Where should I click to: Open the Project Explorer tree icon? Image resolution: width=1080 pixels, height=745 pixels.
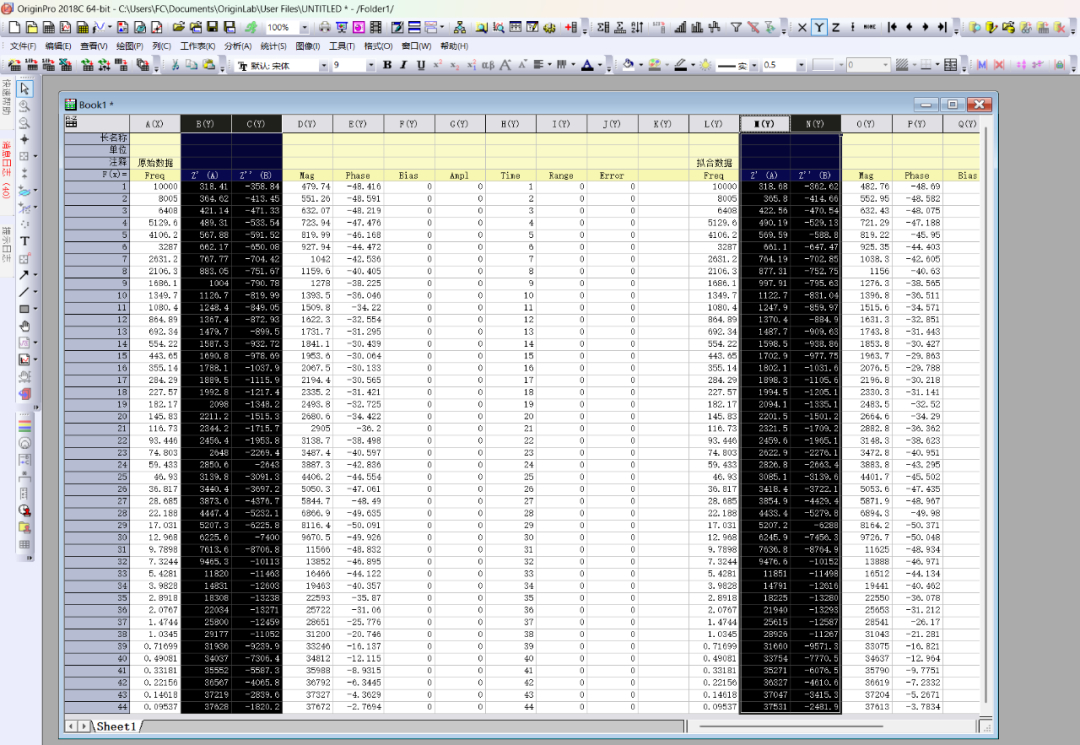[459, 28]
